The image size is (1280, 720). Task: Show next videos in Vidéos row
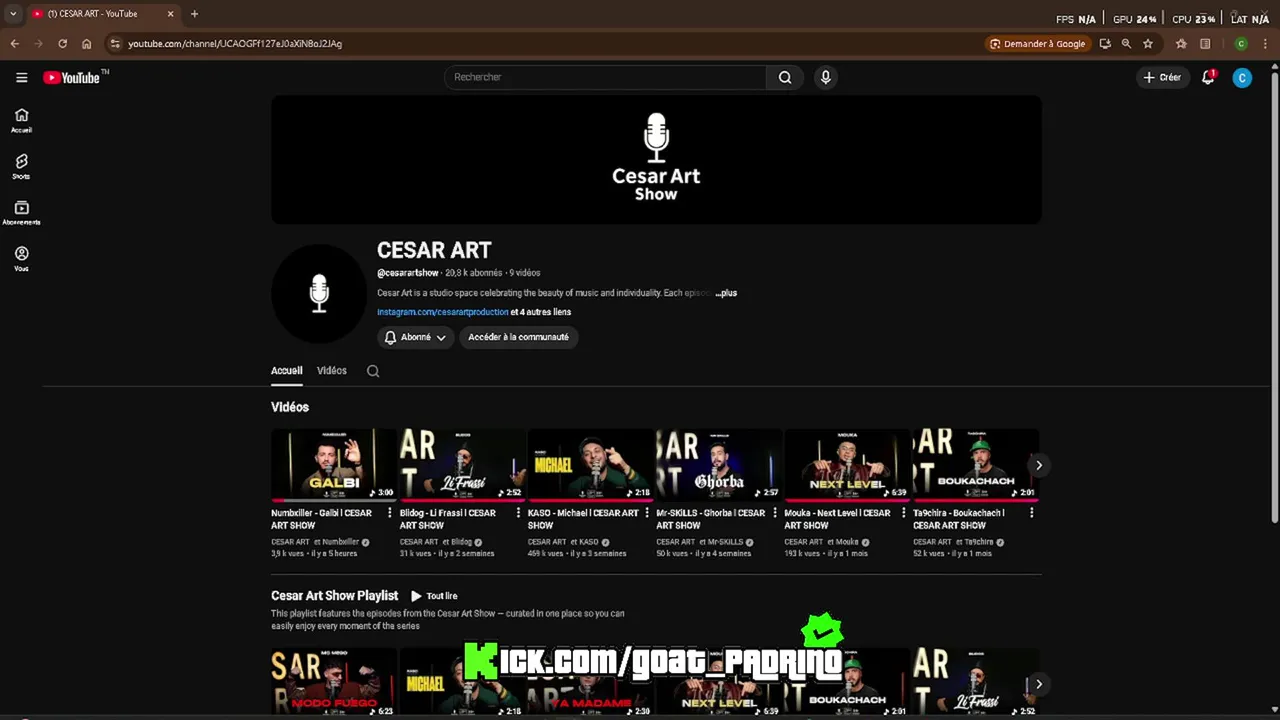1039,465
